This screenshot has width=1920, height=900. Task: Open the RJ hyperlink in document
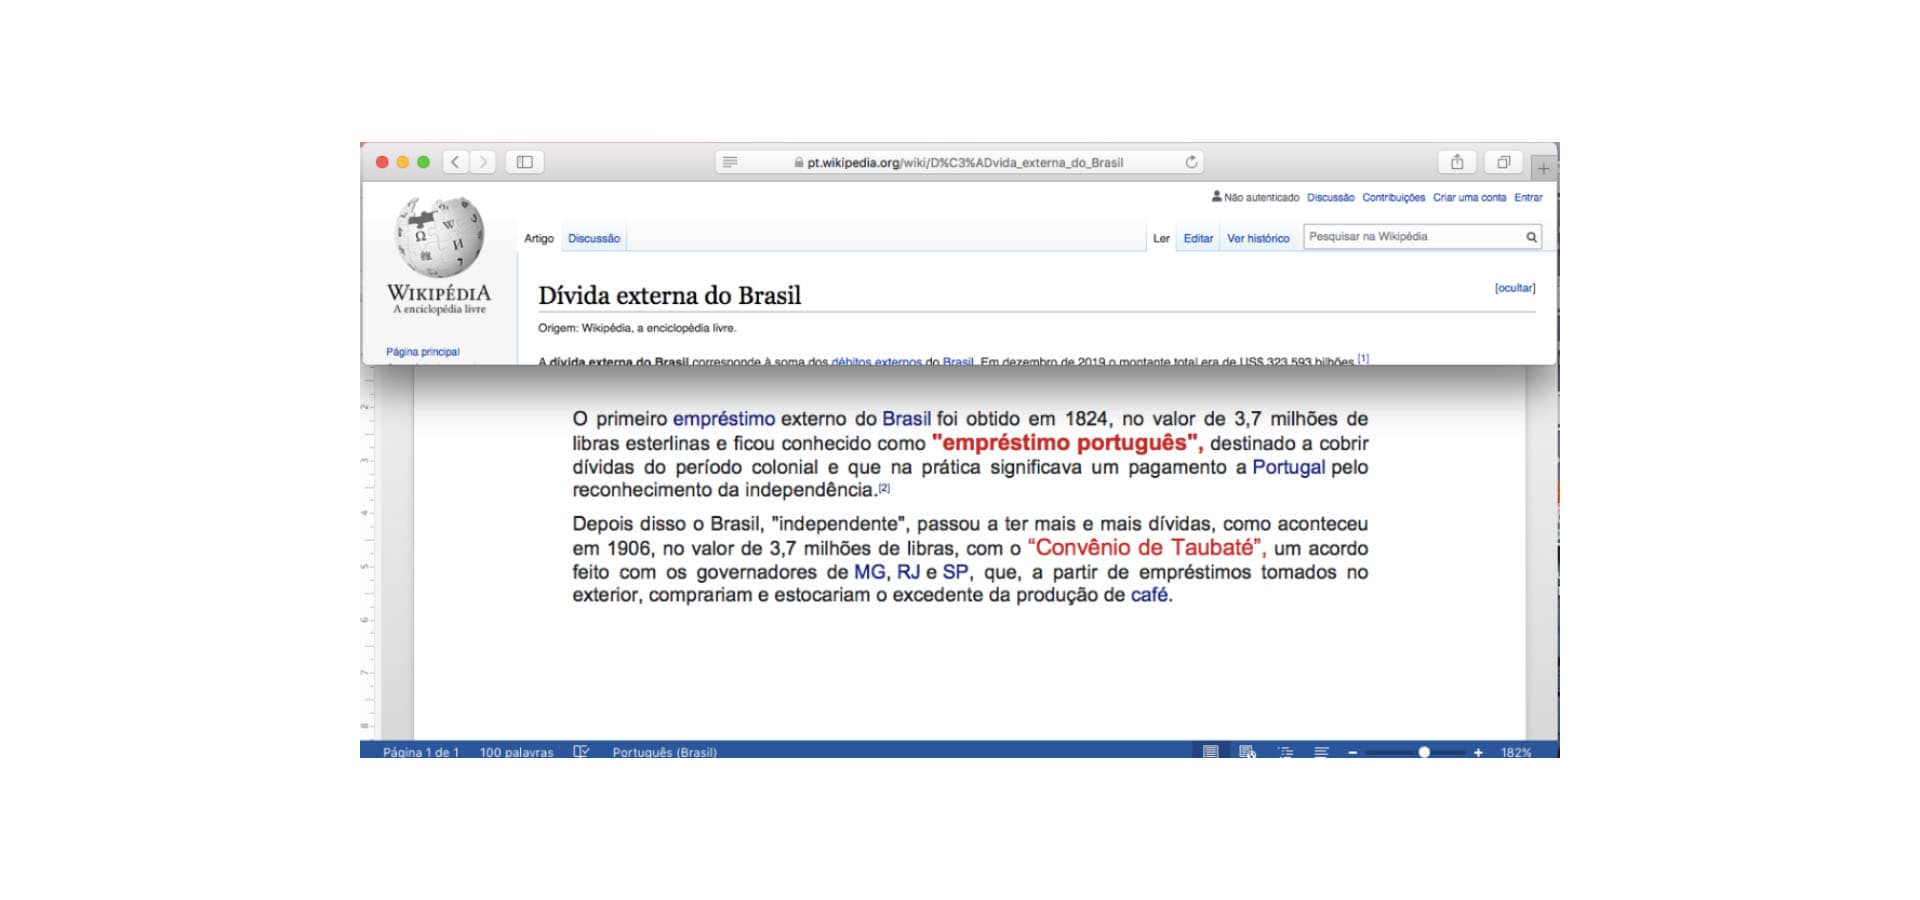(908, 572)
